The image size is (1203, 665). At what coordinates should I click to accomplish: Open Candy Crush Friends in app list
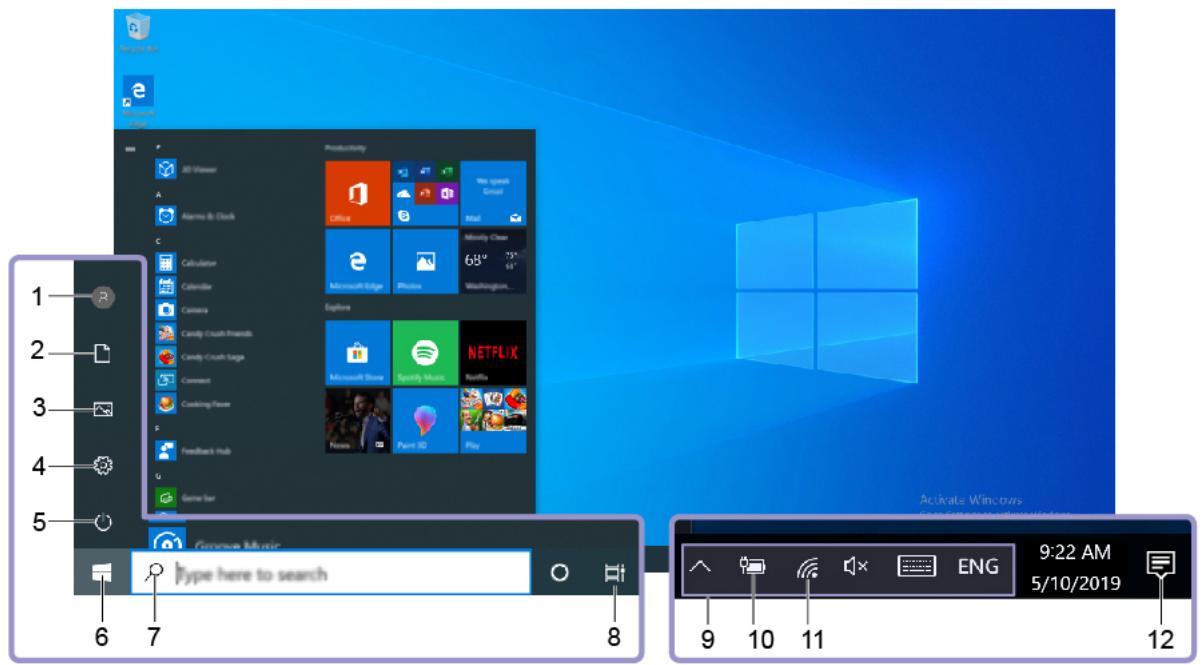(x=205, y=333)
